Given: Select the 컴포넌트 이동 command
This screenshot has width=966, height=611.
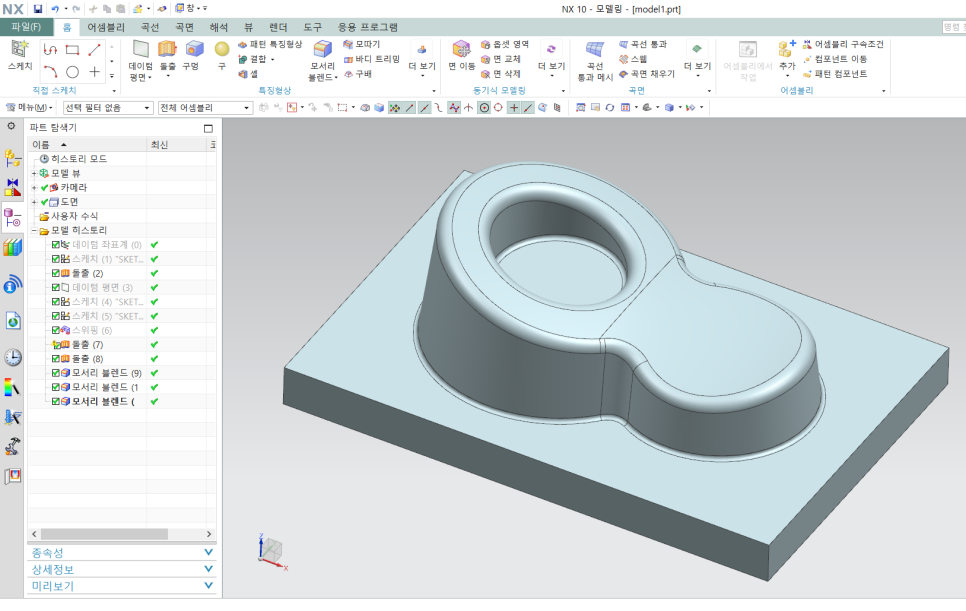Looking at the screenshot, I should click(x=835, y=59).
